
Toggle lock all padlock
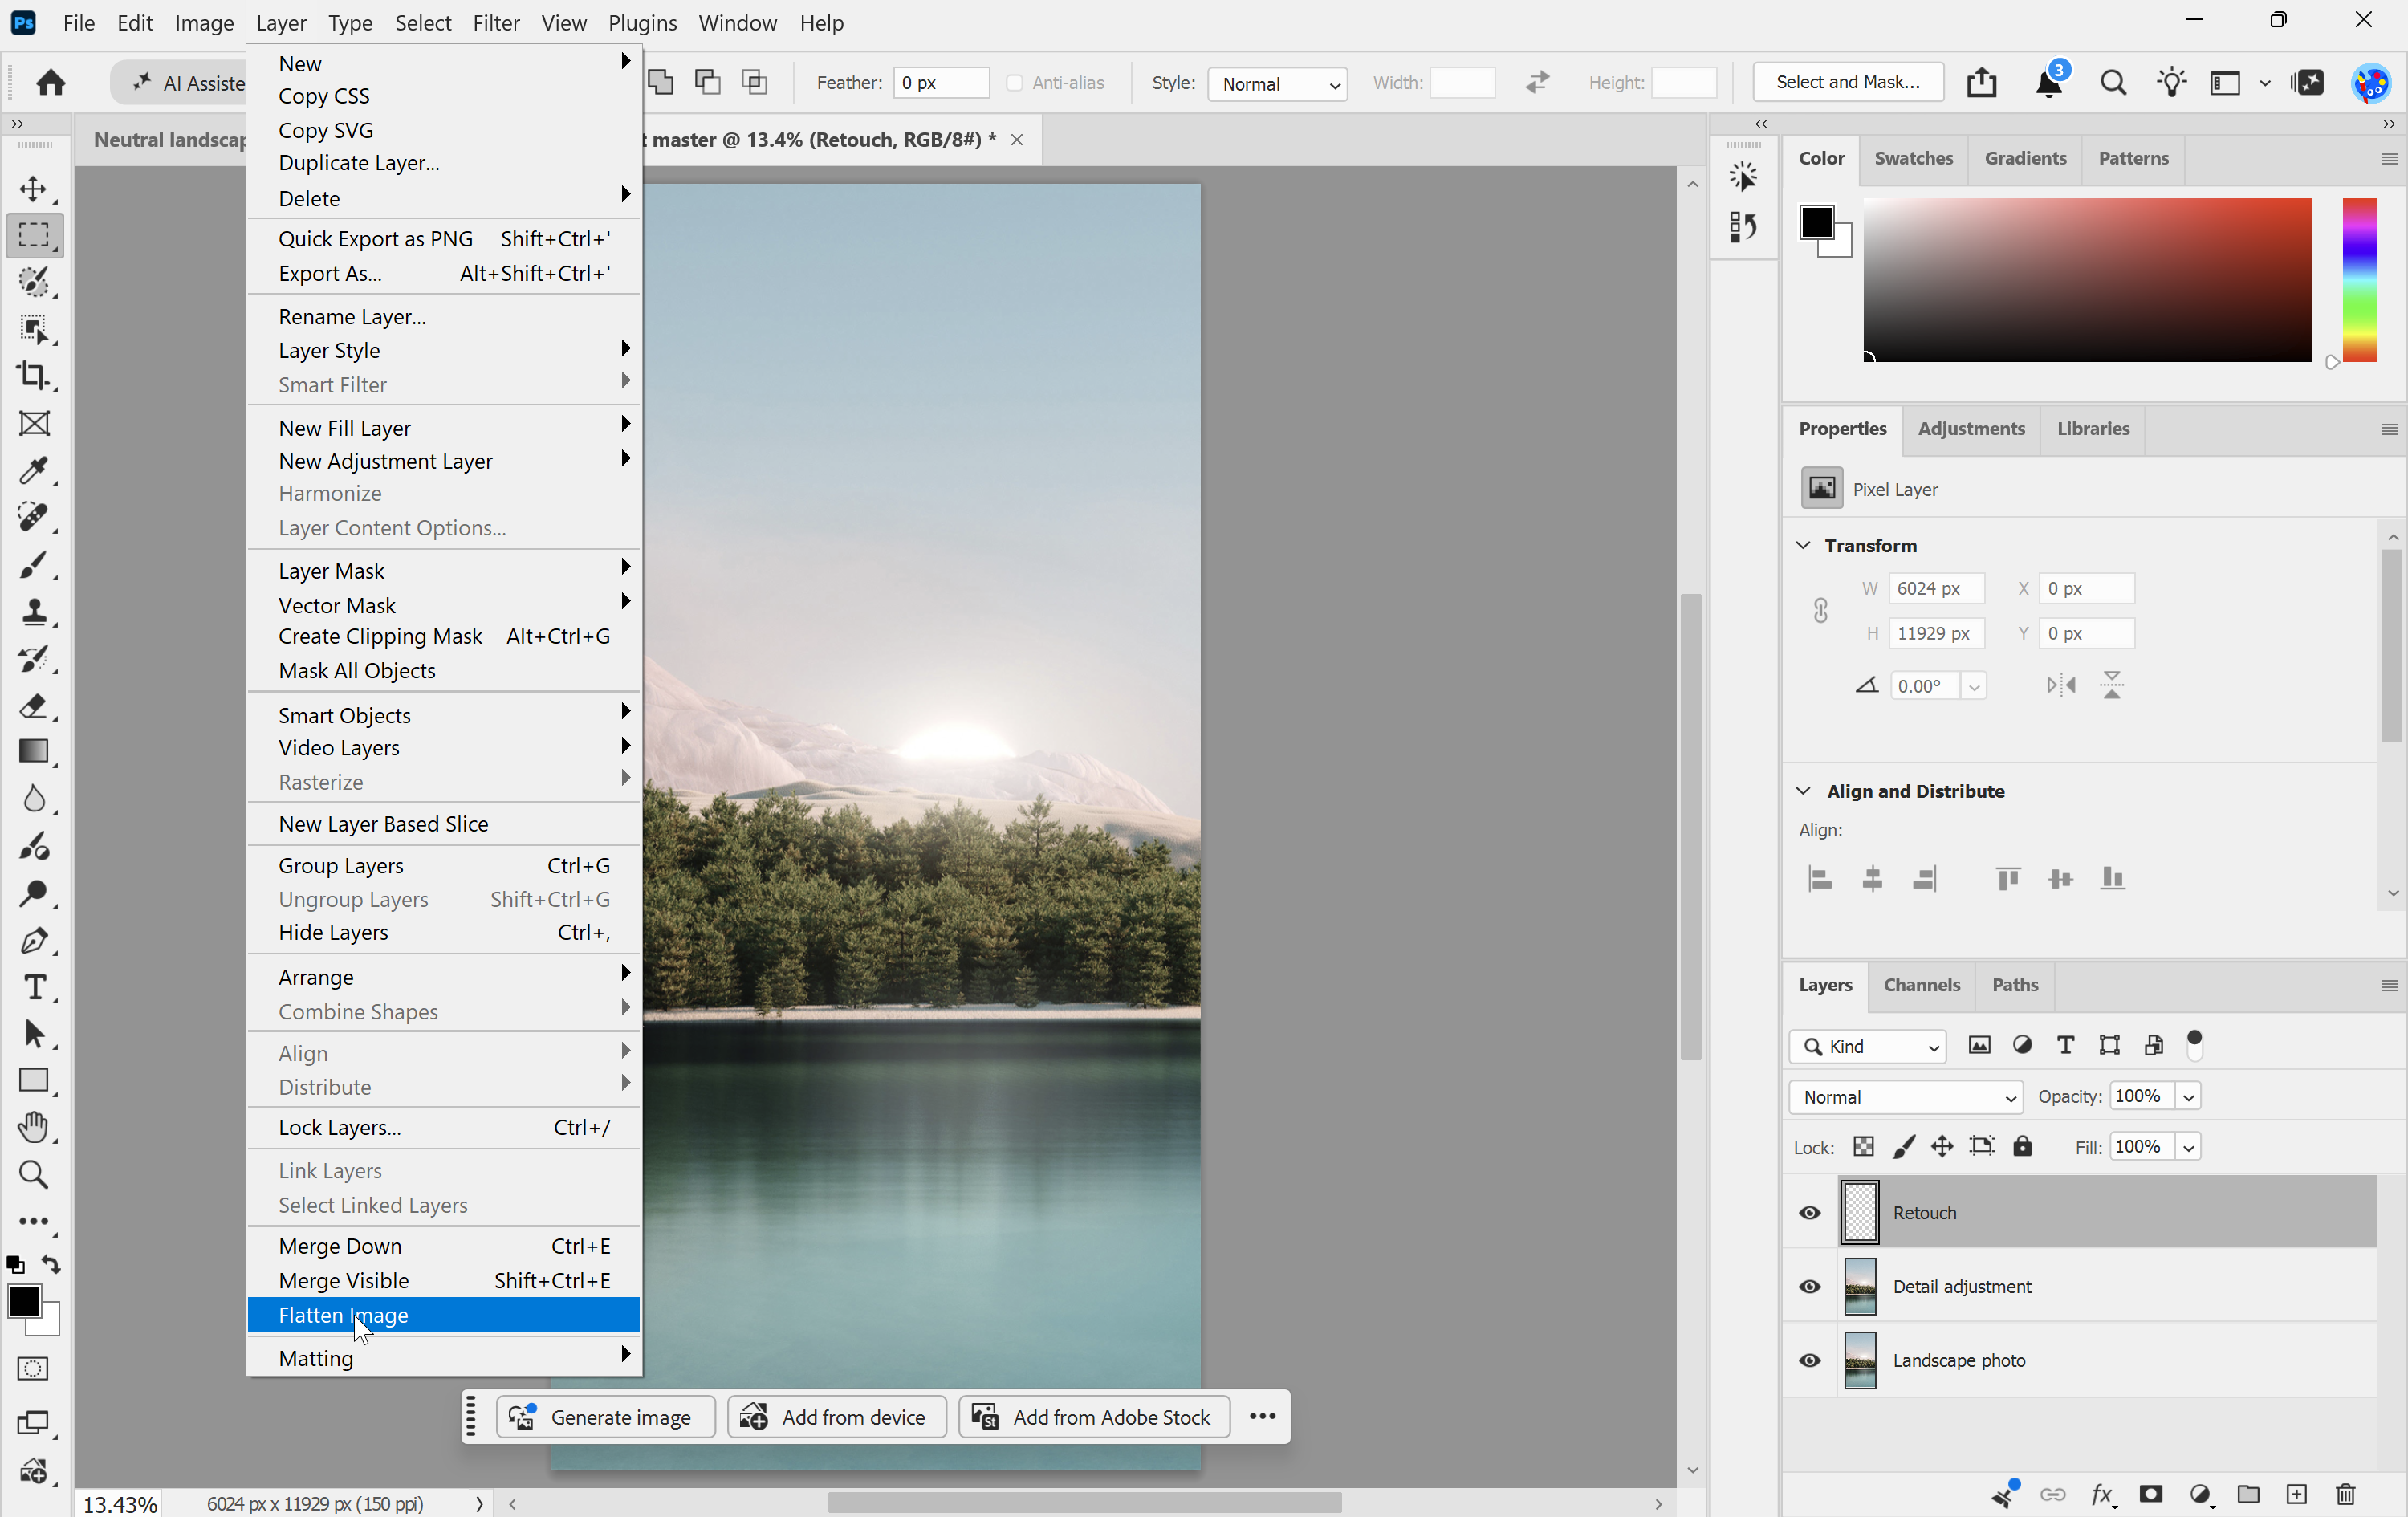point(2022,1146)
